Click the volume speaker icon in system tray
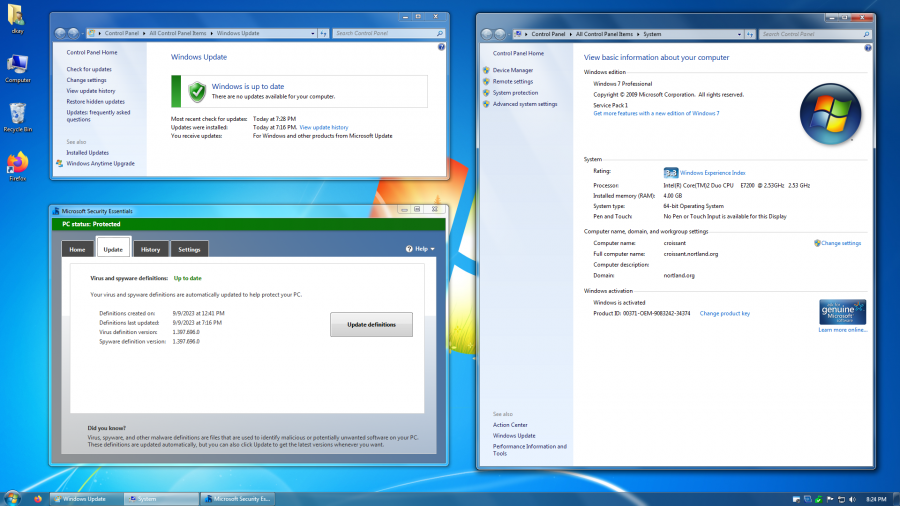 click(850, 498)
